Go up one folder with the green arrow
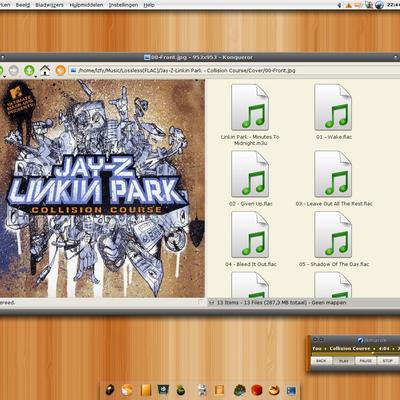 click(x=29, y=70)
